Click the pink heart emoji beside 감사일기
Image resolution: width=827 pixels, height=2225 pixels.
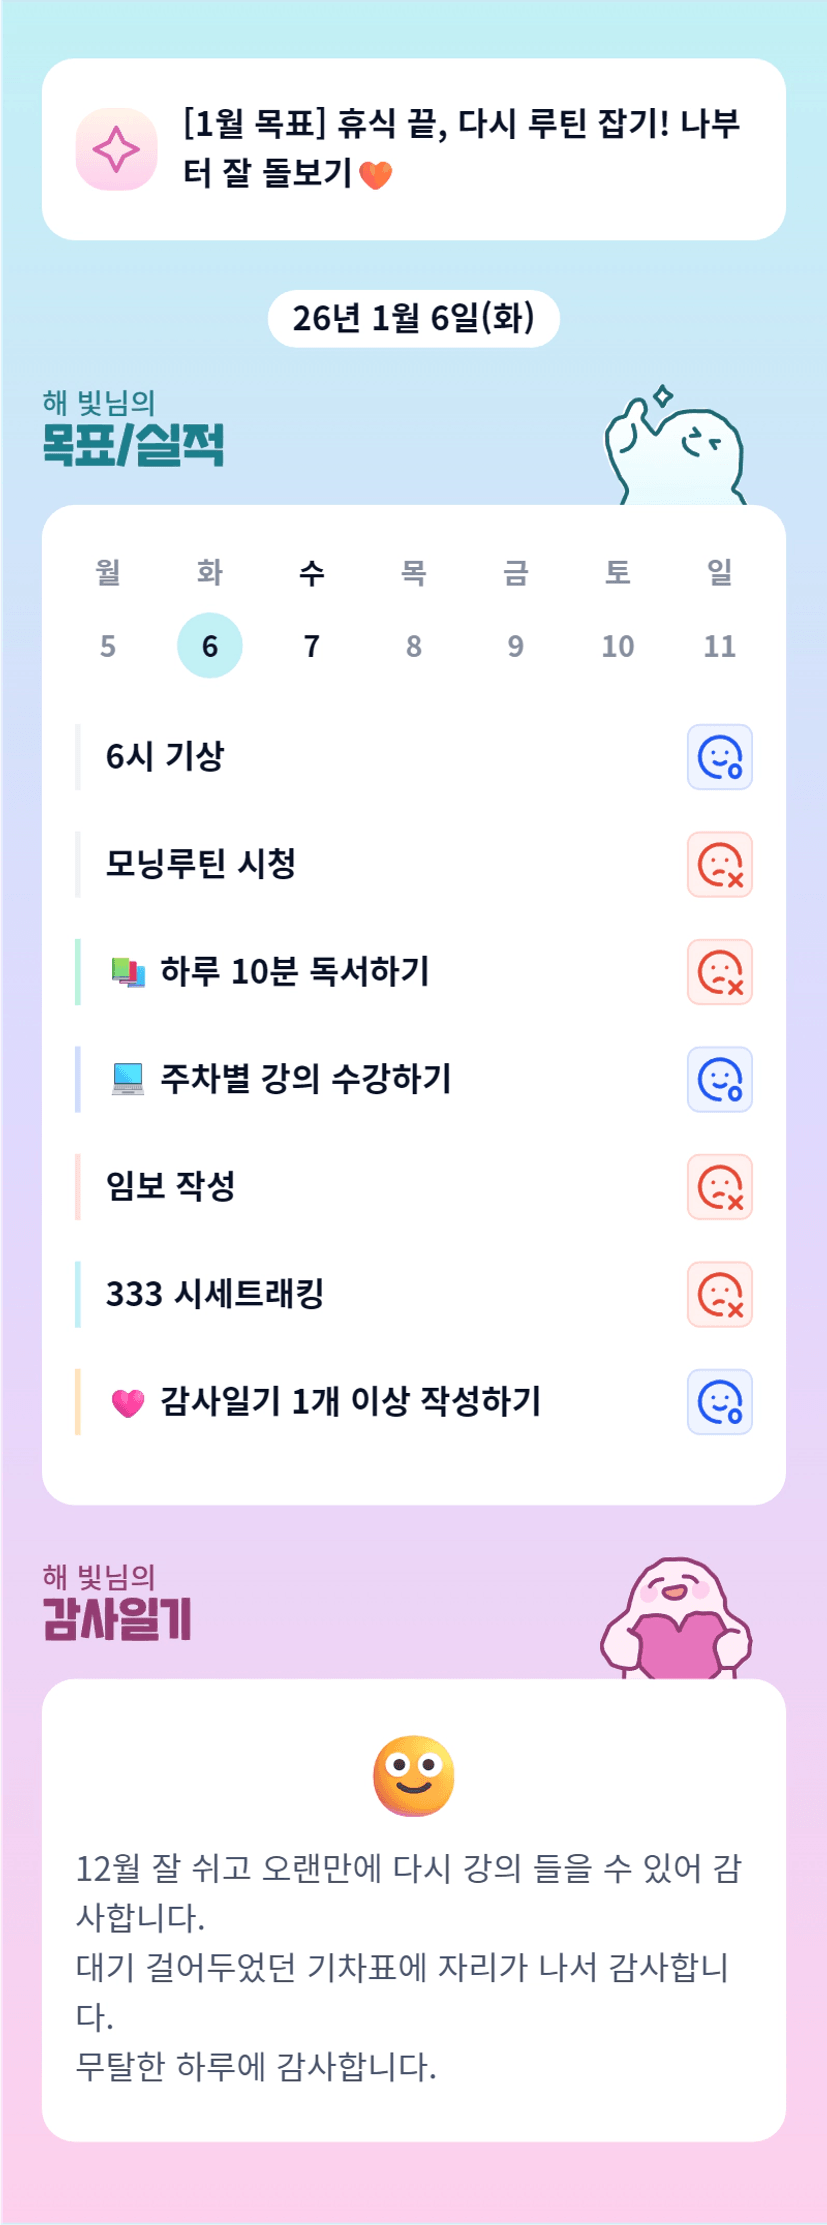tap(128, 1403)
